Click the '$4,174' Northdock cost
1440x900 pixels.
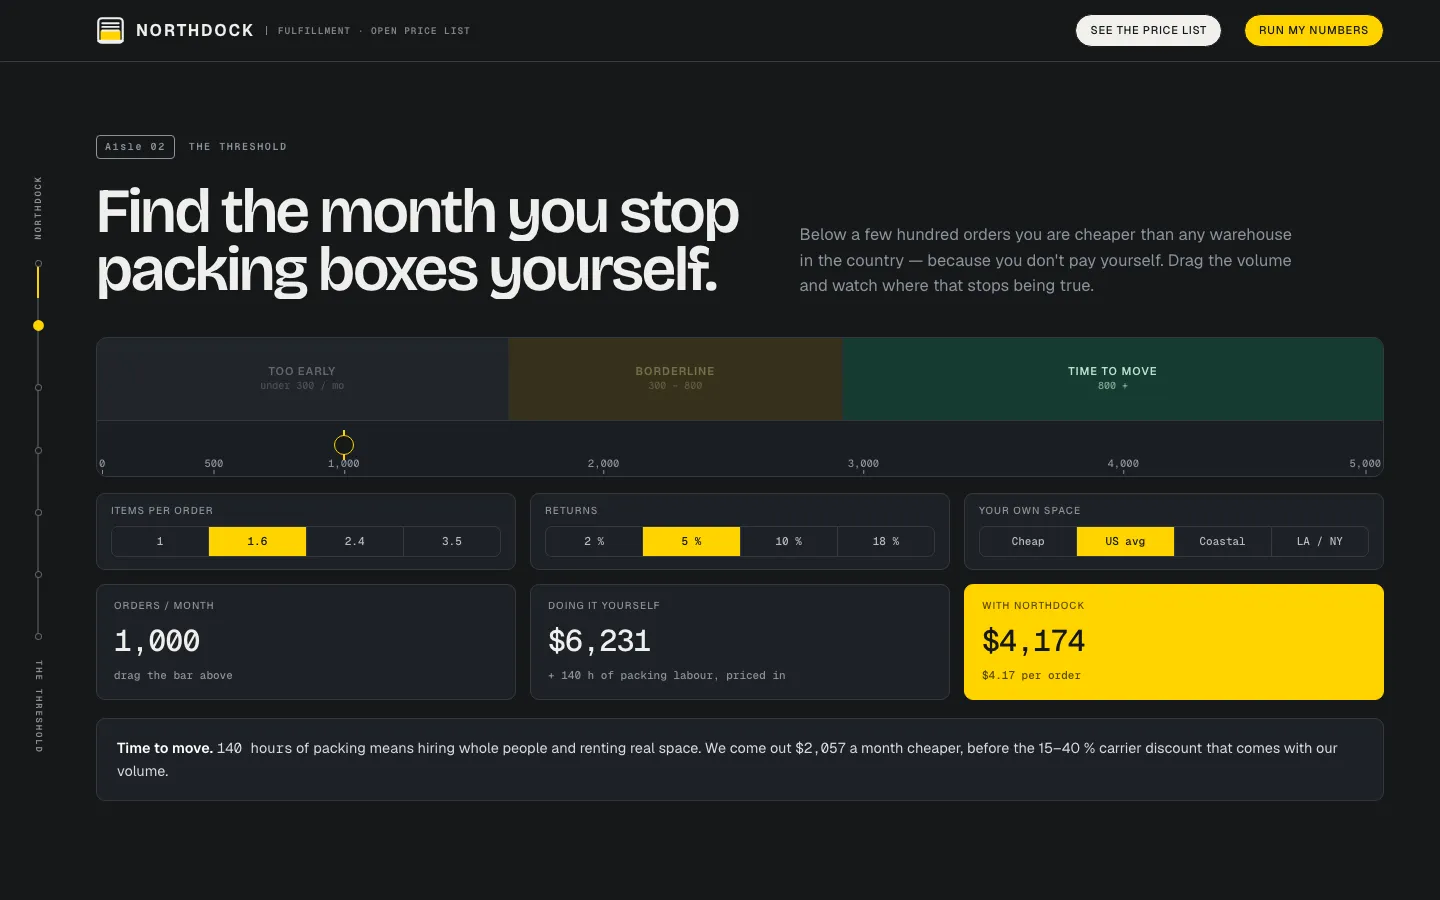pyautogui.click(x=1033, y=641)
